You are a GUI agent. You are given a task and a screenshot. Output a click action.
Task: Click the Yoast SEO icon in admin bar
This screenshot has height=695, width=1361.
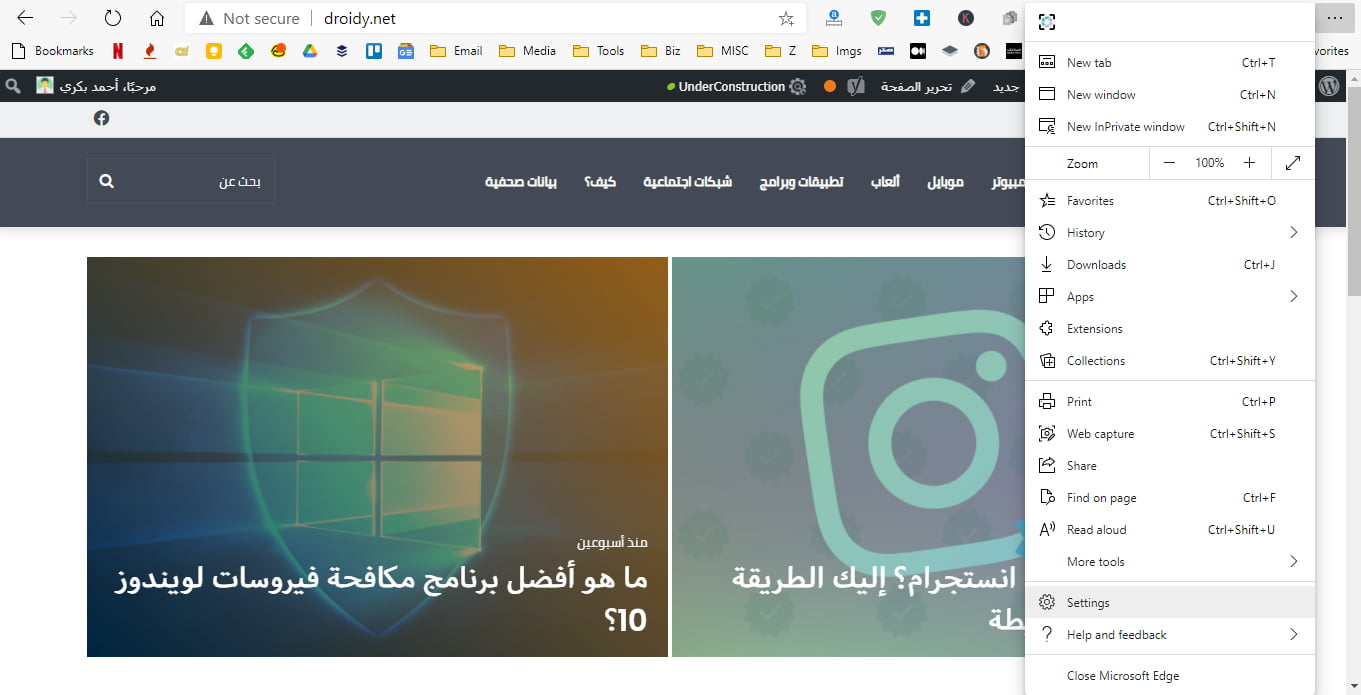click(x=856, y=86)
